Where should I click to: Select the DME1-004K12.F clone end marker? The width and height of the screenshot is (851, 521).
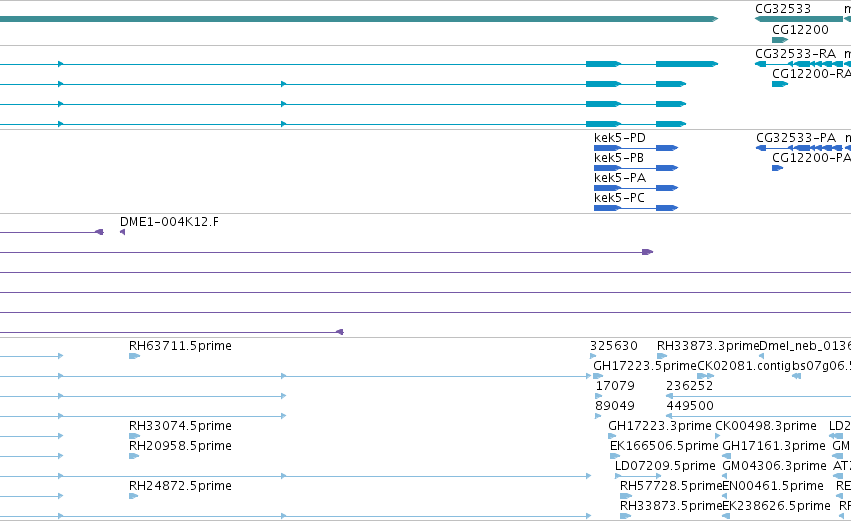[x=122, y=232]
